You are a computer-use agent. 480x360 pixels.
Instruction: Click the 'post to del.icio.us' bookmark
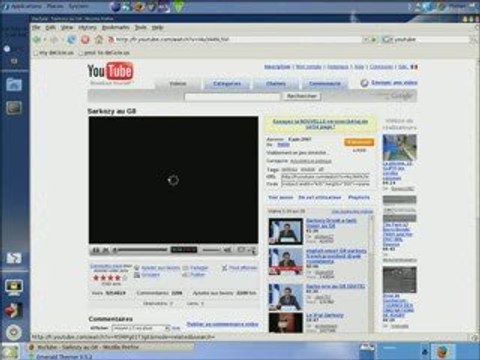[x=104, y=53]
